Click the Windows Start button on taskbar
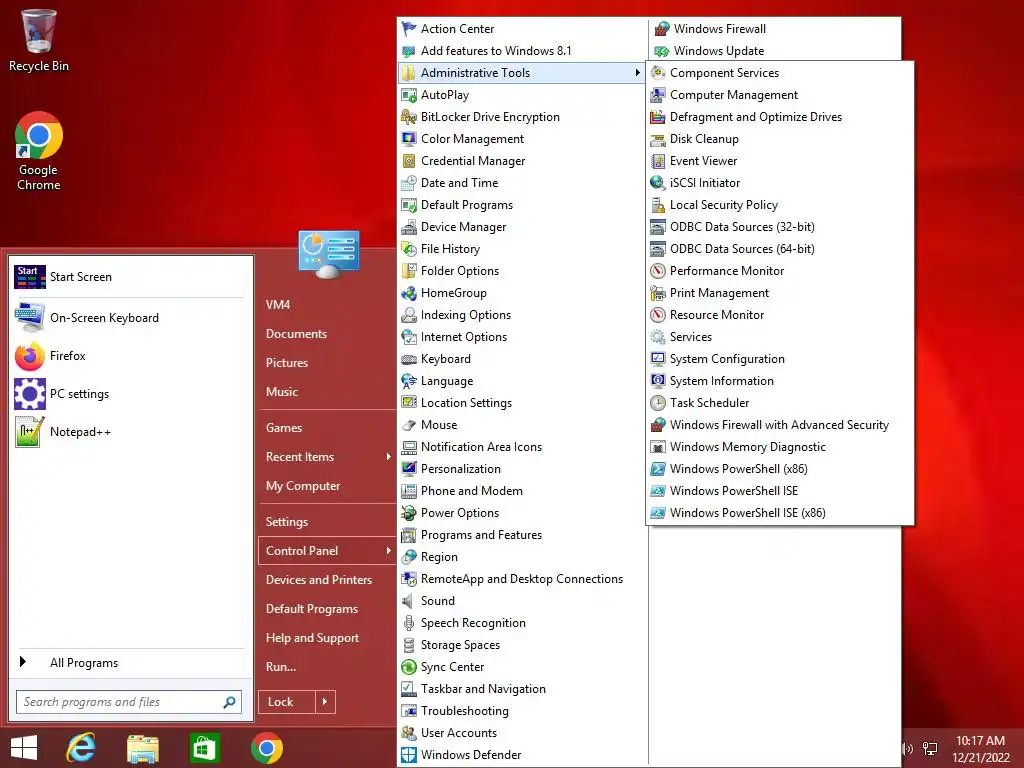 (24, 748)
